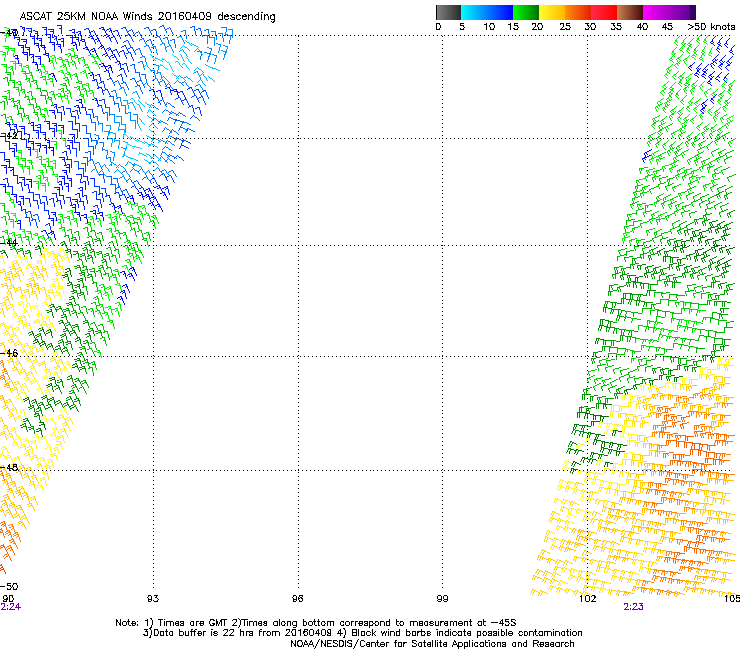Click the brown 35-40 knots color segment
Image resolution: width=740 pixels, height=650 pixels.
tap(630, 12)
